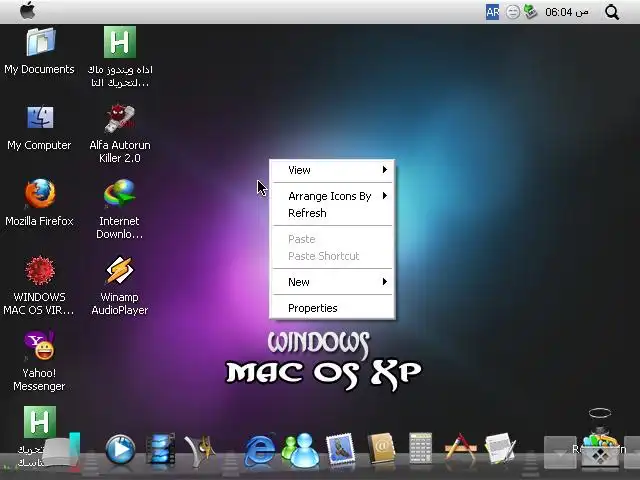Choose Refresh from the context menu
Screen dimensions: 640x480
pos(332,213)
